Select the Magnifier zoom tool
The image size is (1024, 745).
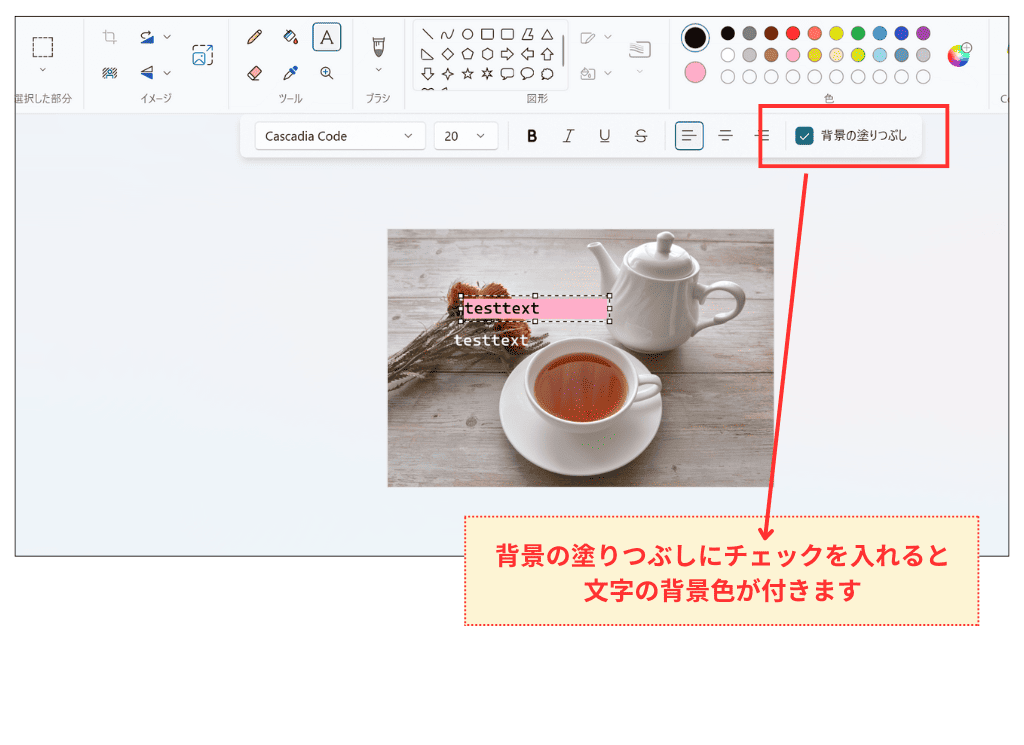click(x=327, y=72)
